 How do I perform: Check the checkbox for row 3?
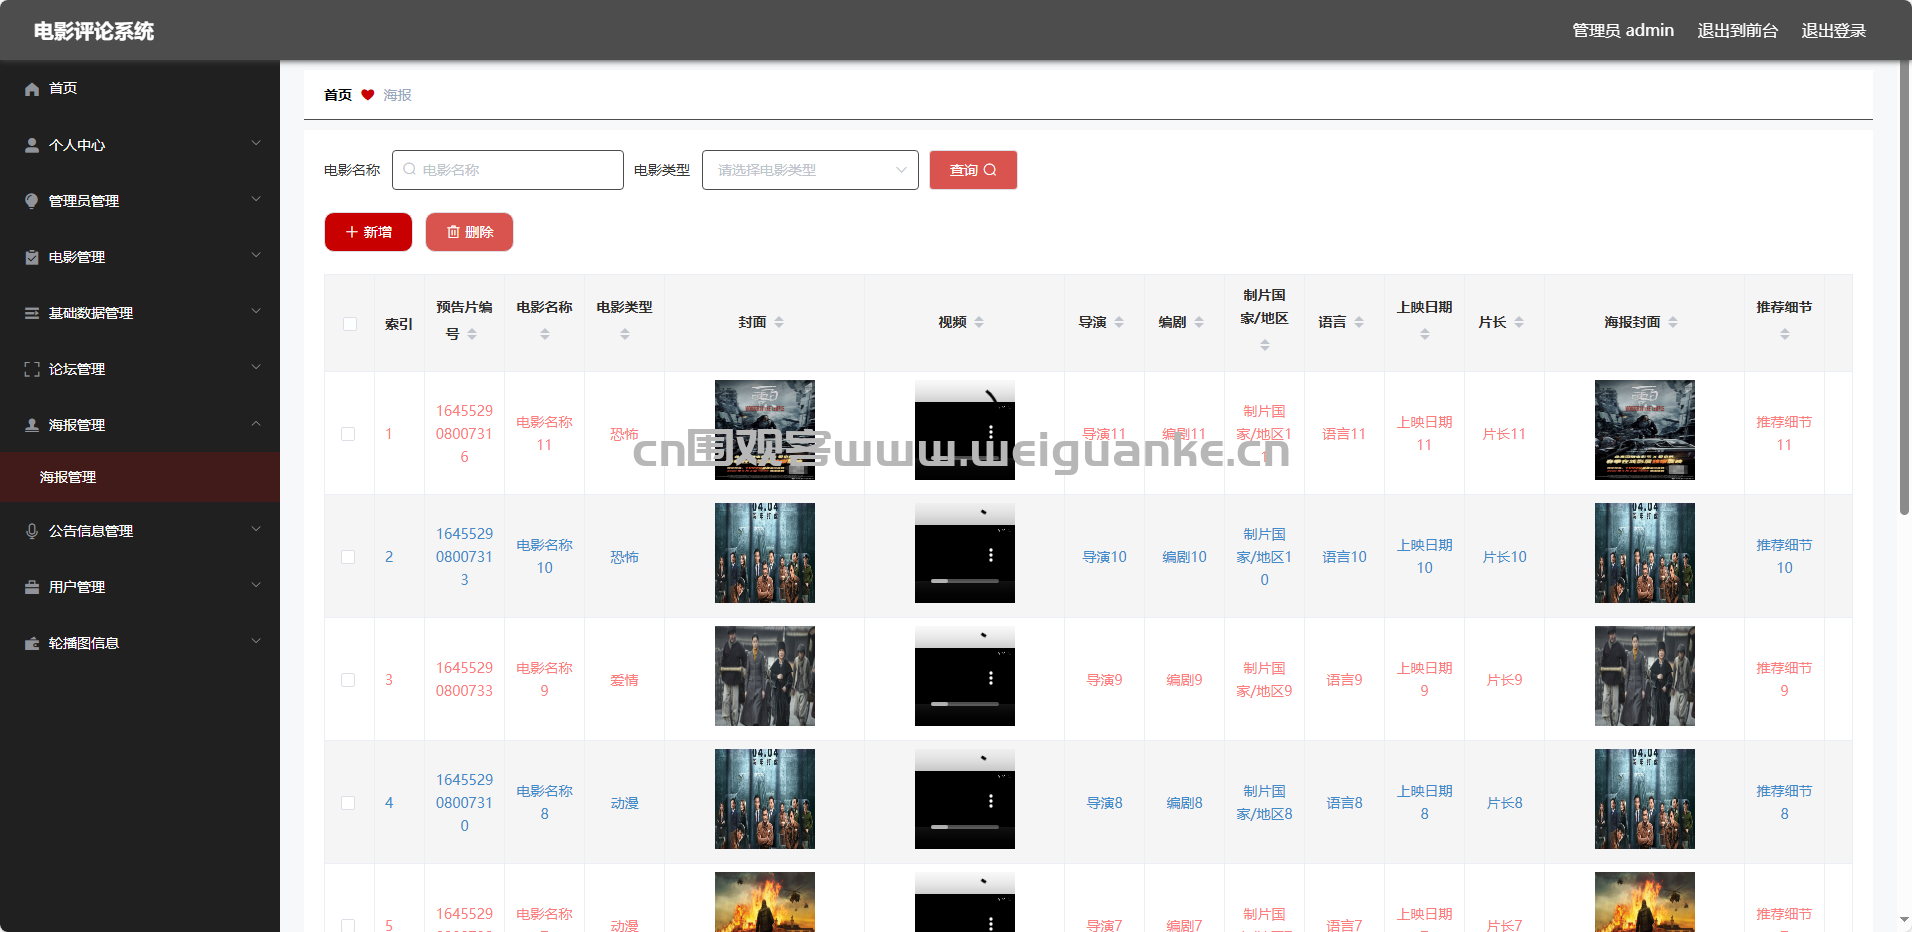348,680
